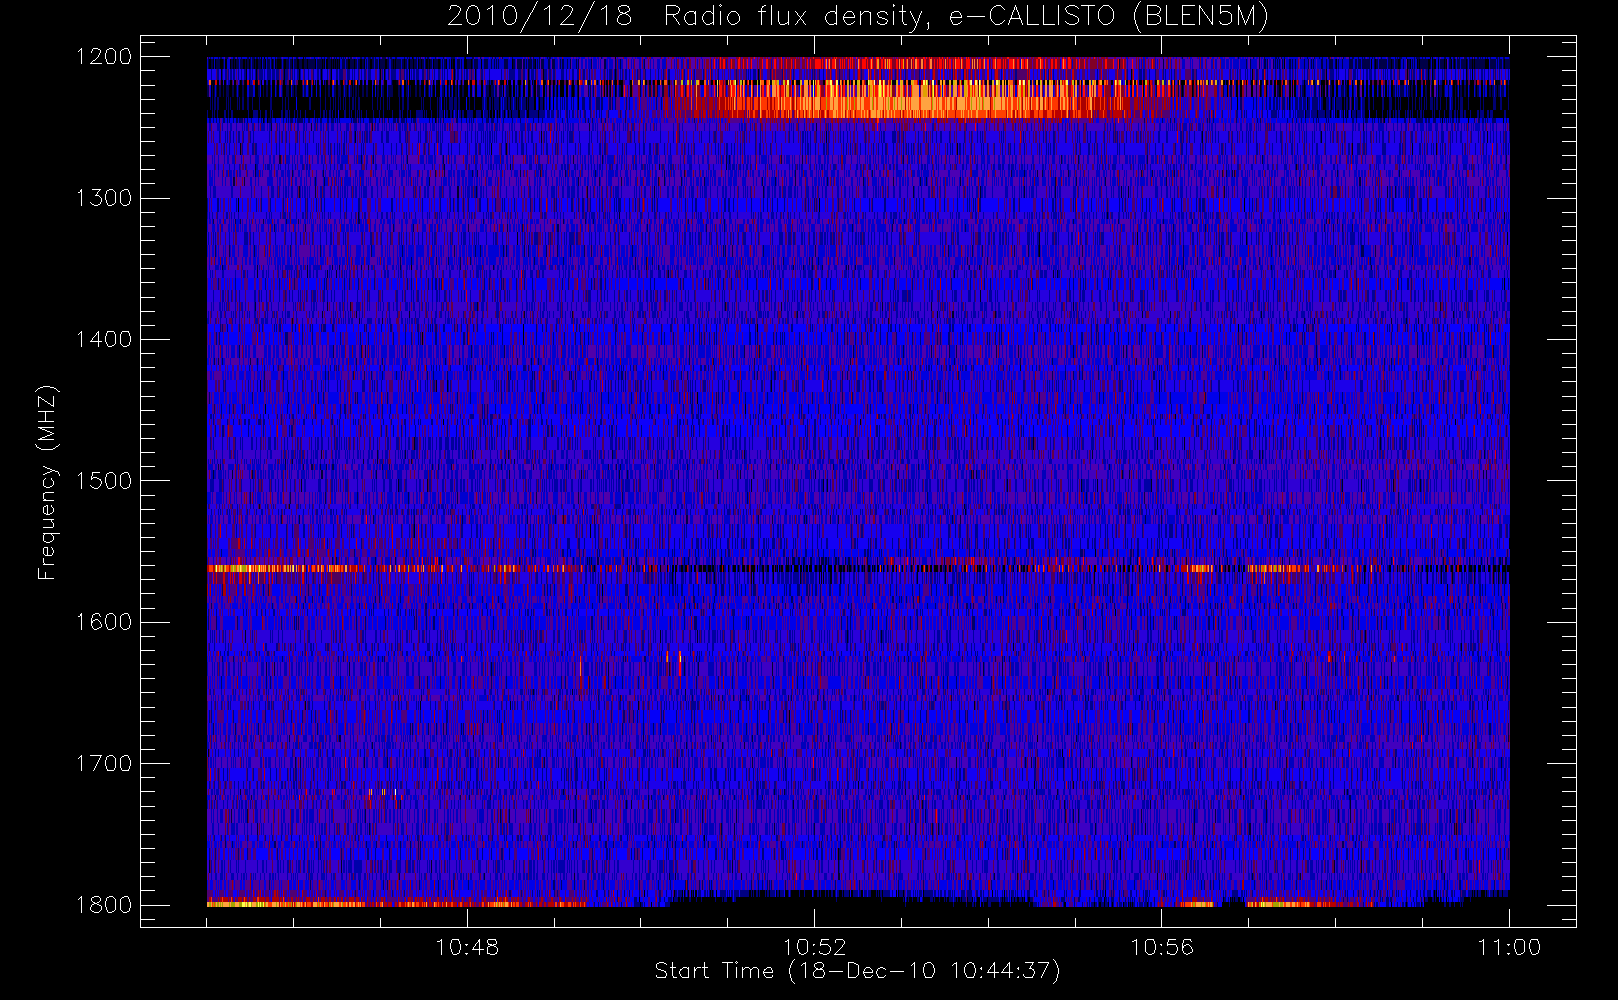
Task: Click the 1500 frequency tick label
Action: point(104,481)
